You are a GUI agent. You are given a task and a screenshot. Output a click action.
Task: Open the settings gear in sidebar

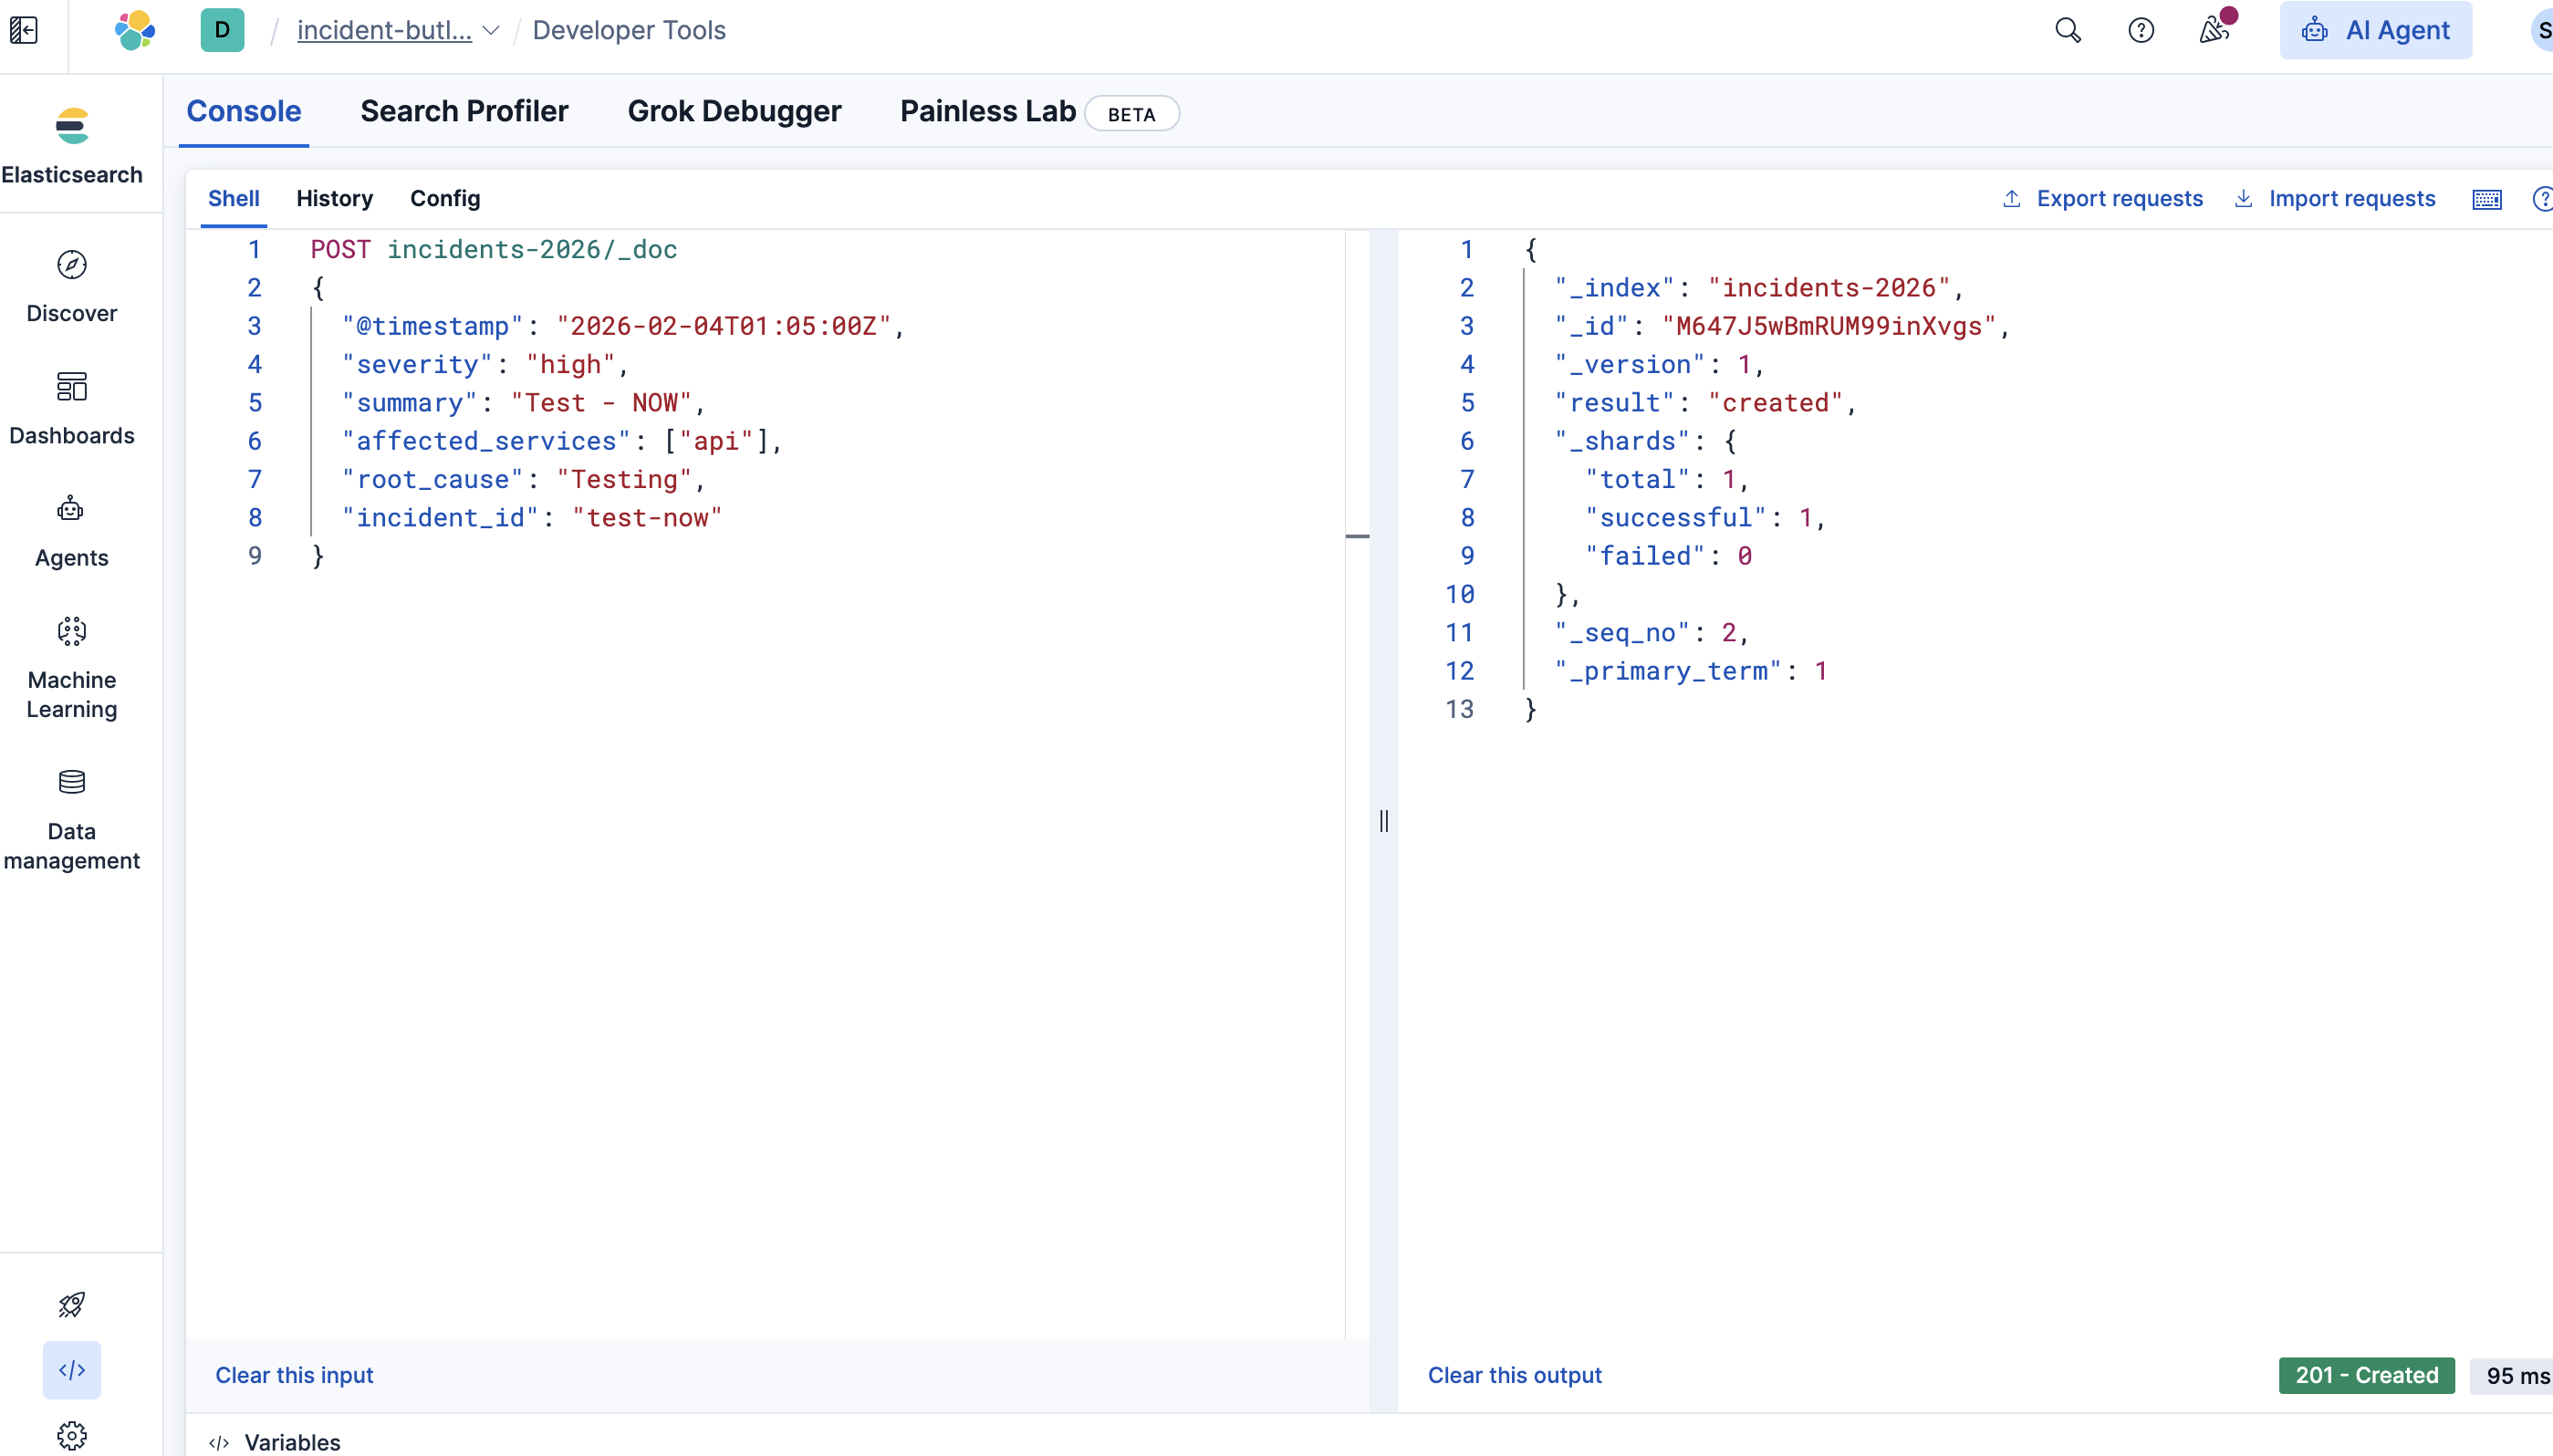click(x=71, y=1435)
